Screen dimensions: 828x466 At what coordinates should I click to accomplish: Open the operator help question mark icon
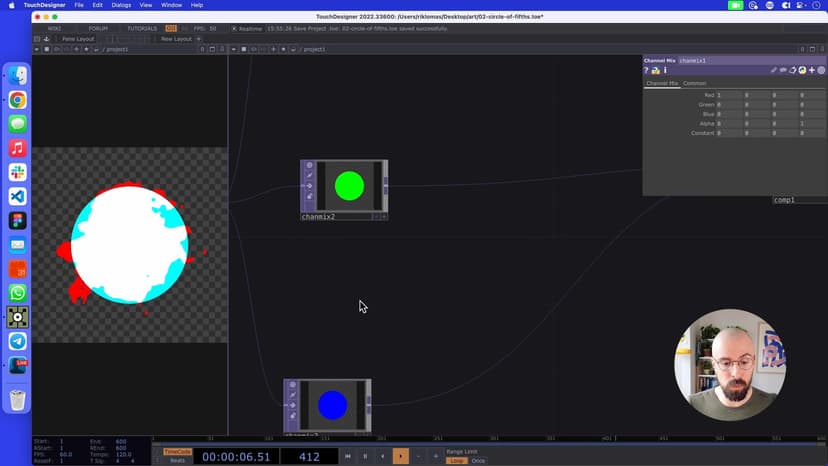tap(647, 70)
